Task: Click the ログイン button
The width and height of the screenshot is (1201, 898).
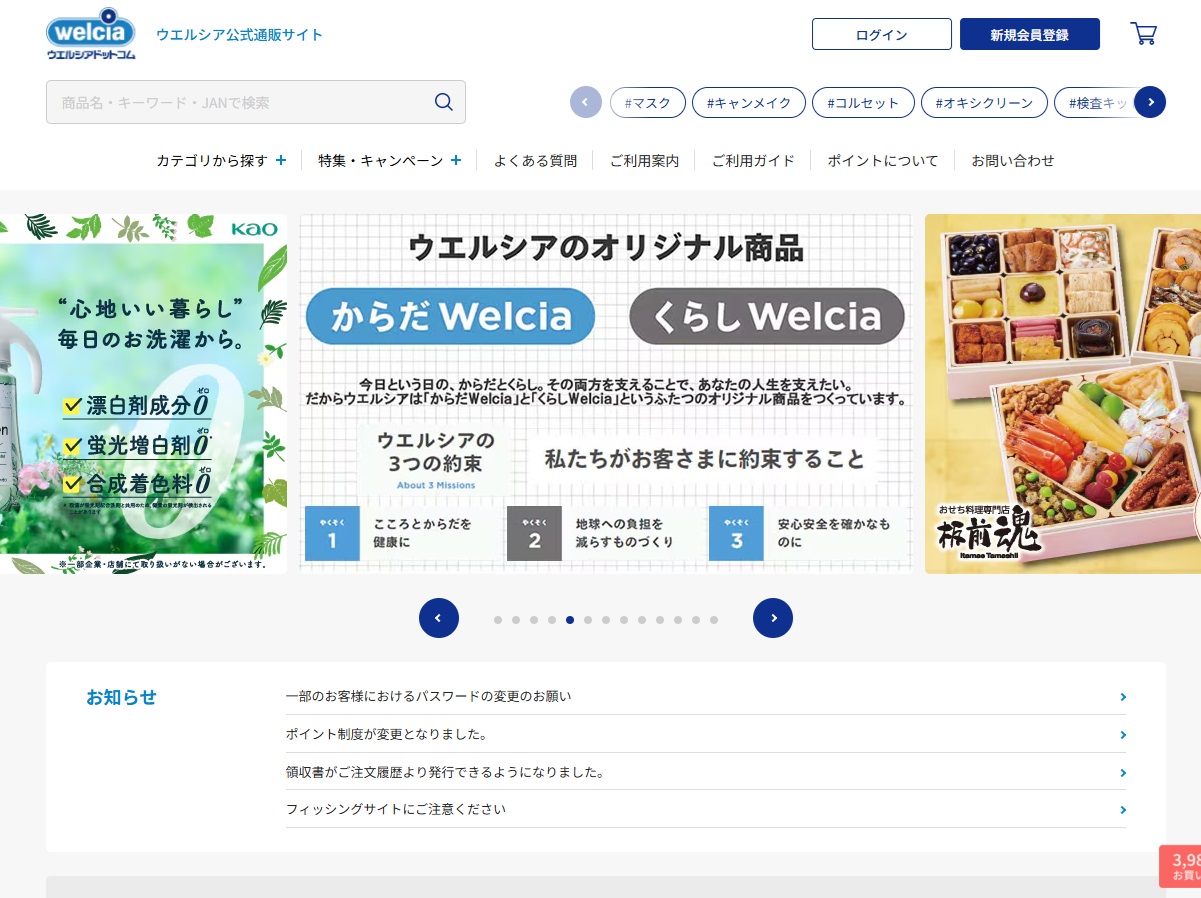Action: [881, 34]
